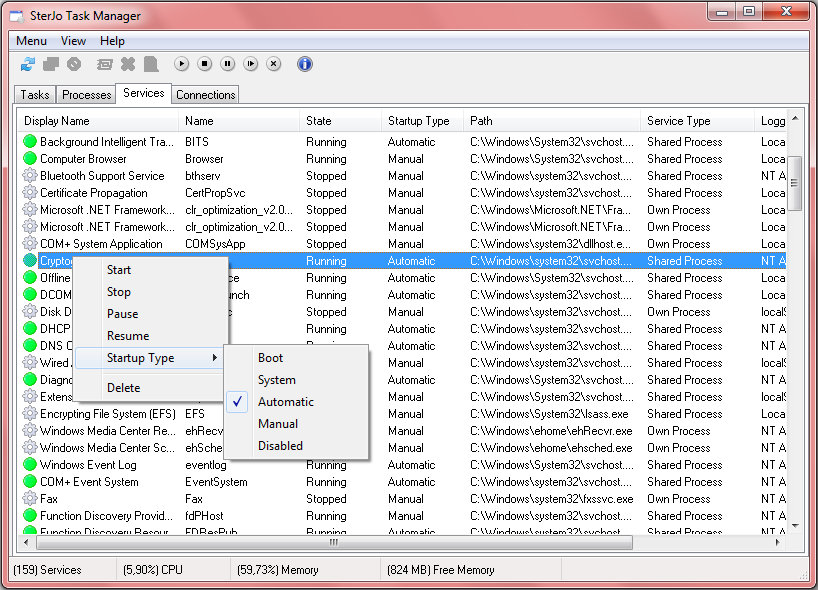The image size is (818, 590).
Task: Set startup type to Manual
Action: point(277,424)
